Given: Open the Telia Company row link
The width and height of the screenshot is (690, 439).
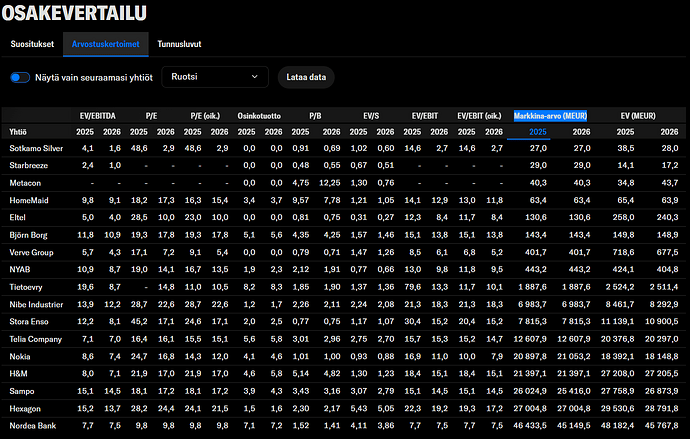Looking at the screenshot, I should (37, 338).
